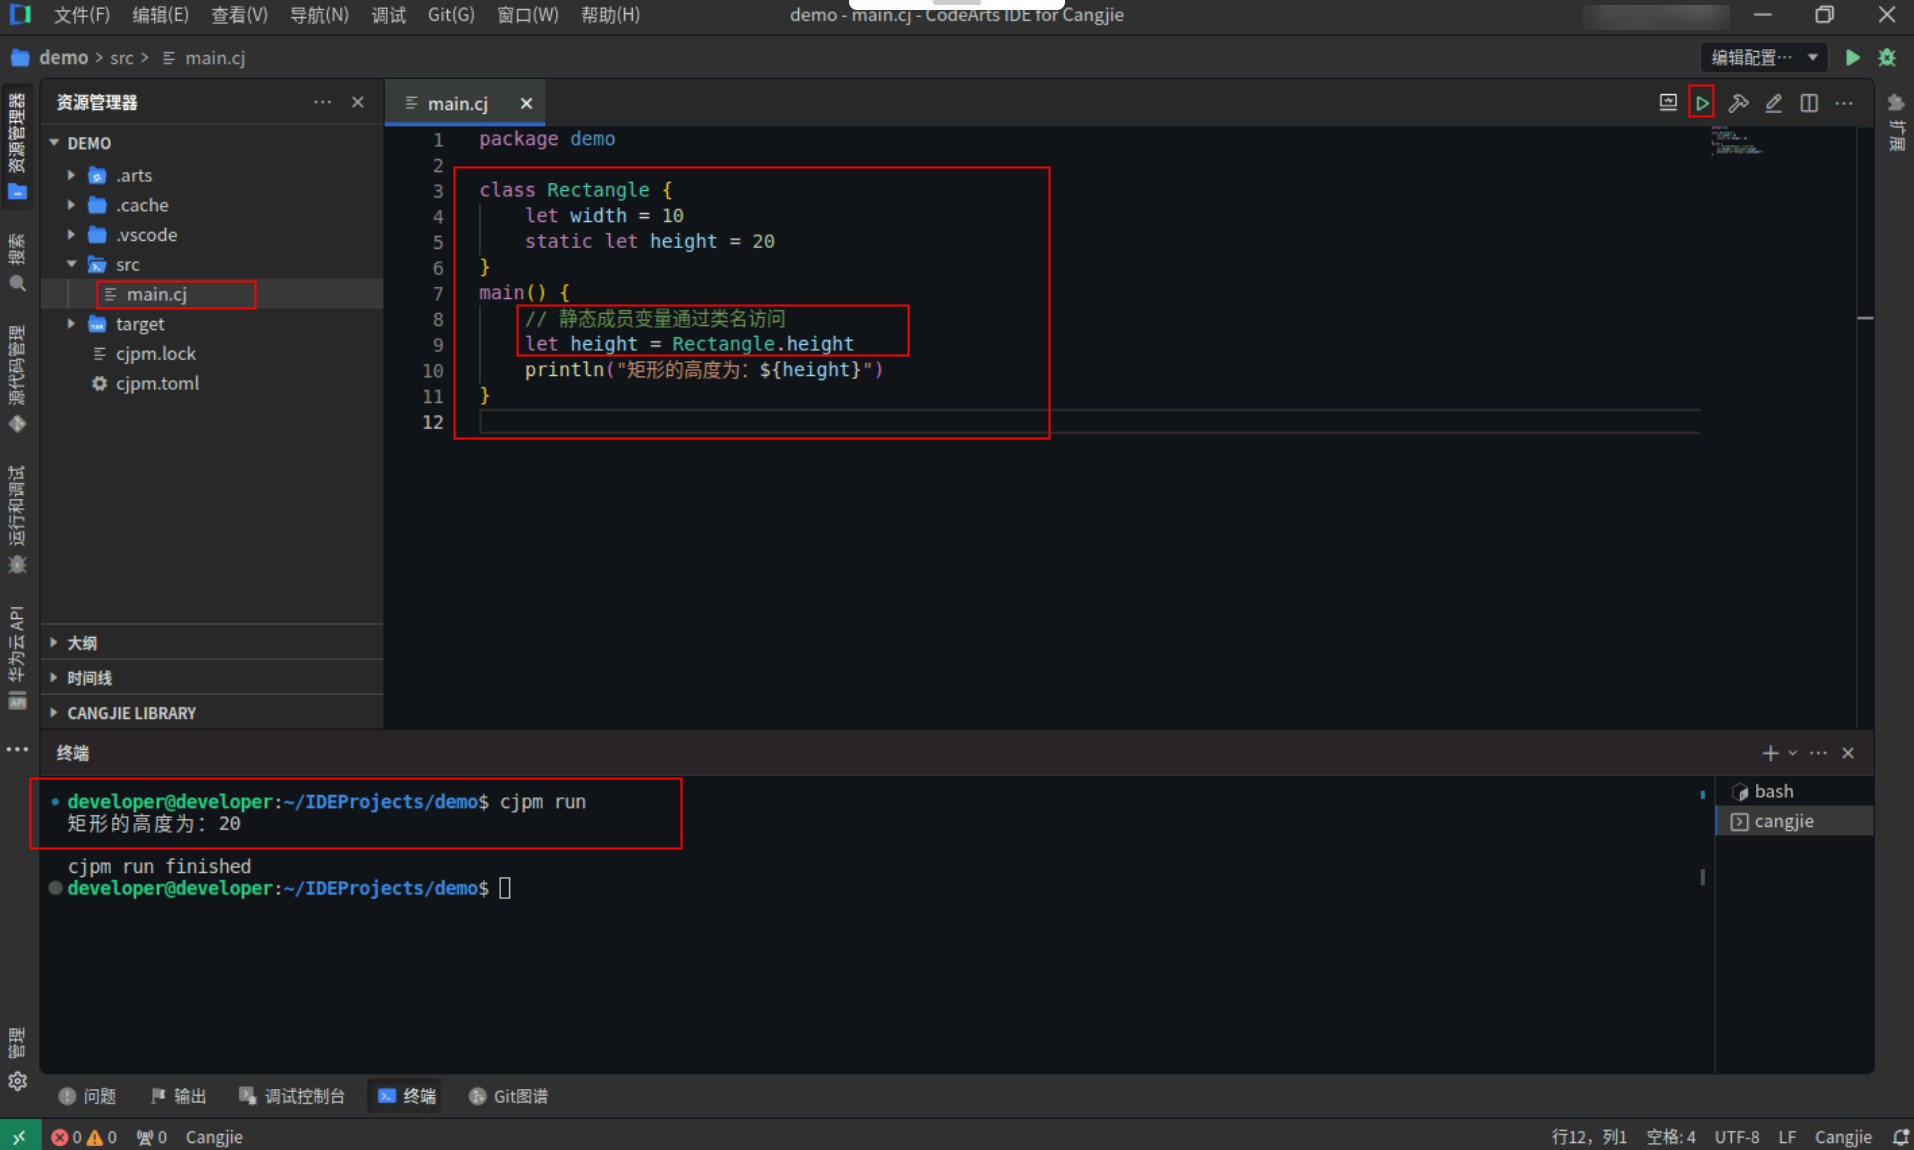
Task: Split the editor with the split icon
Action: pyautogui.click(x=1809, y=103)
